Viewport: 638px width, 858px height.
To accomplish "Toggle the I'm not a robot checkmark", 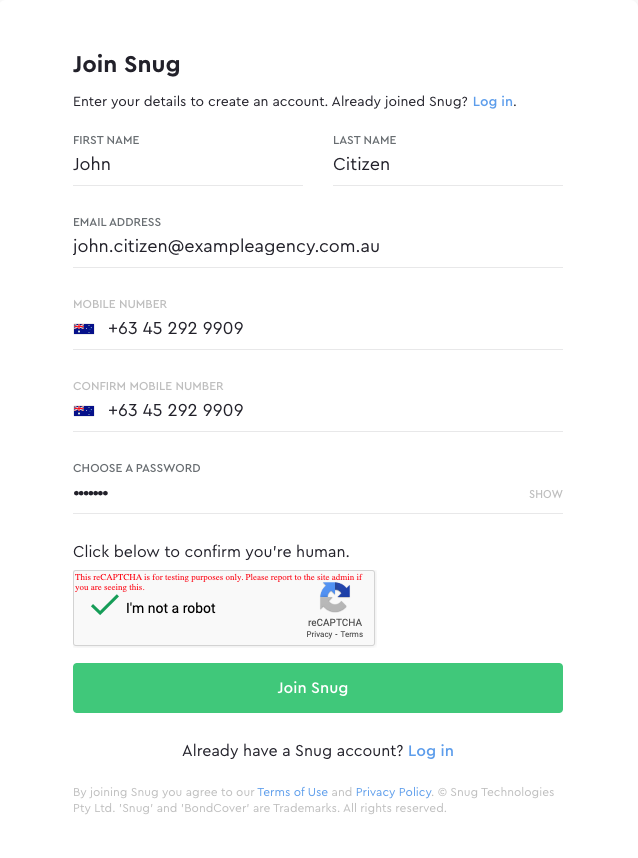I will 105,606.
